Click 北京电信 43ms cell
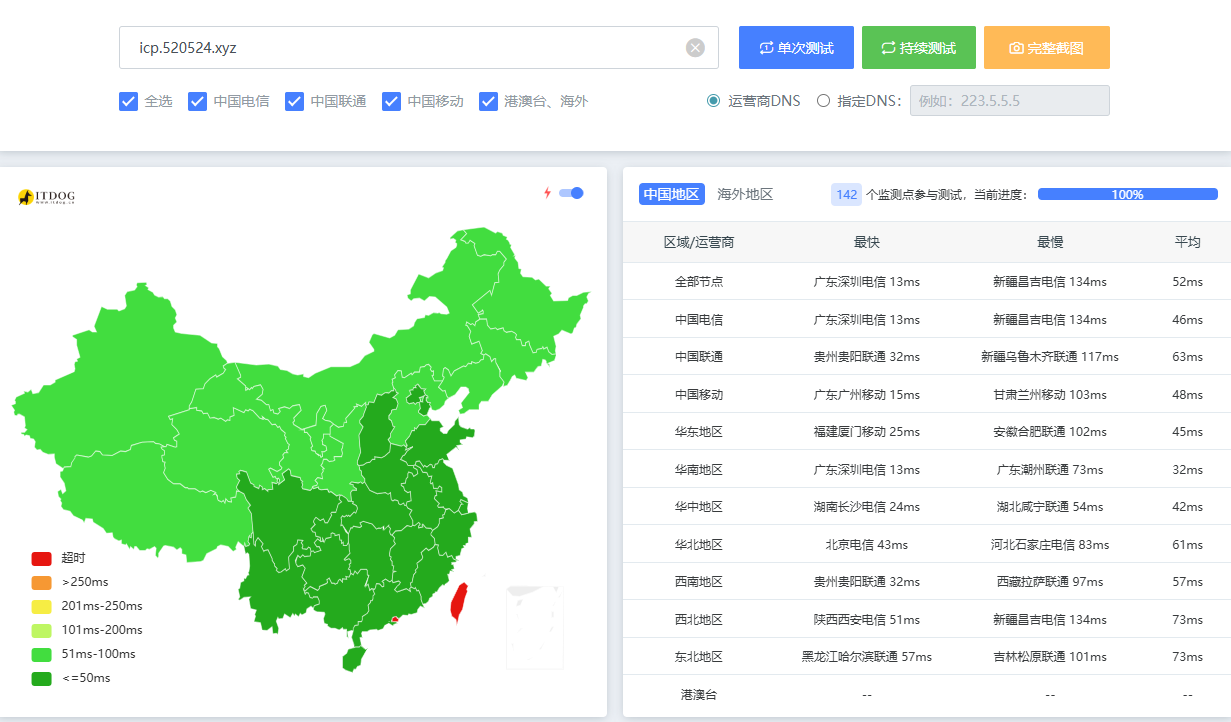 [867, 545]
